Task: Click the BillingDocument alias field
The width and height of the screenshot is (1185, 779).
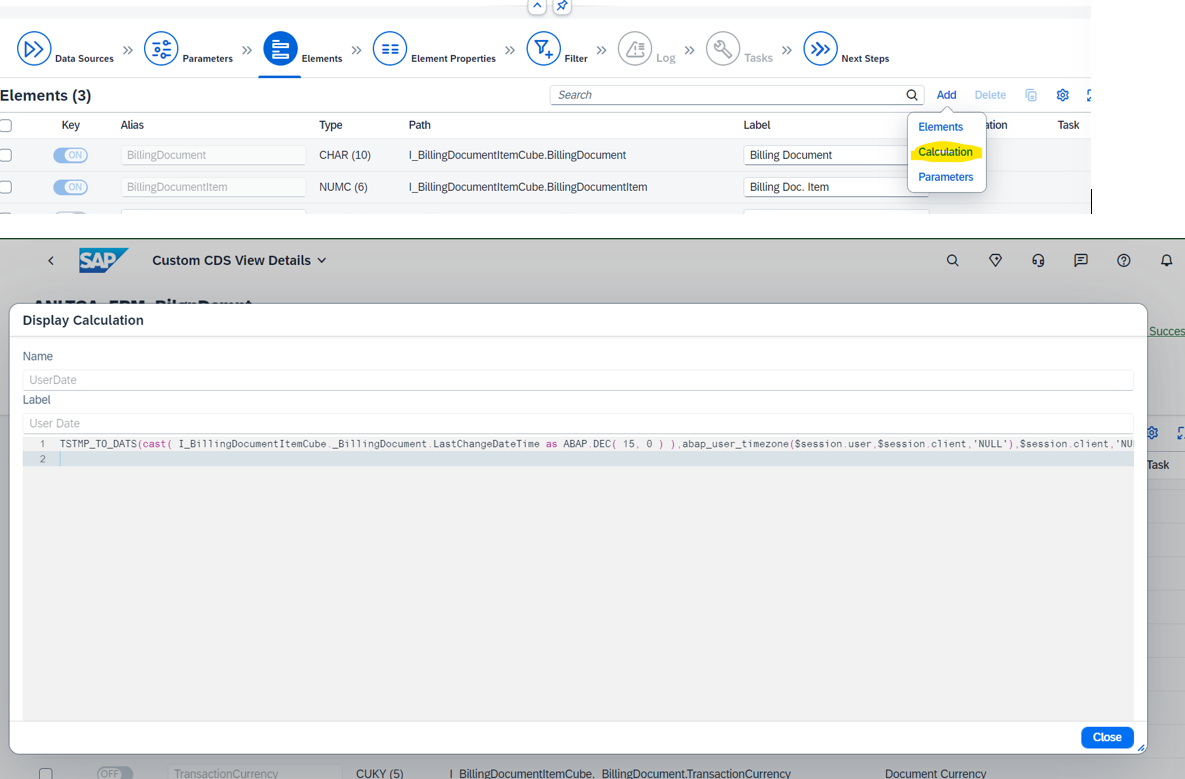Action: coord(213,155)
